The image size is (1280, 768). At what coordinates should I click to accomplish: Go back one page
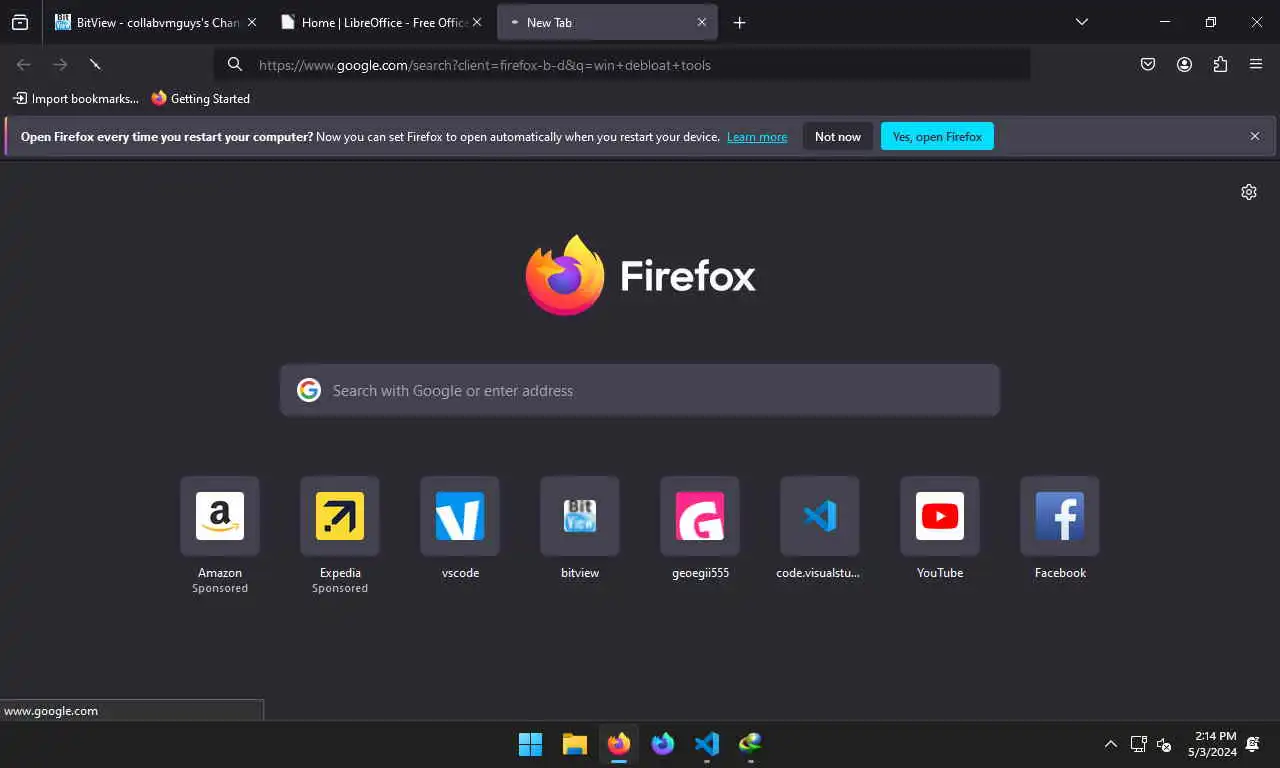(x=24, y=64)
